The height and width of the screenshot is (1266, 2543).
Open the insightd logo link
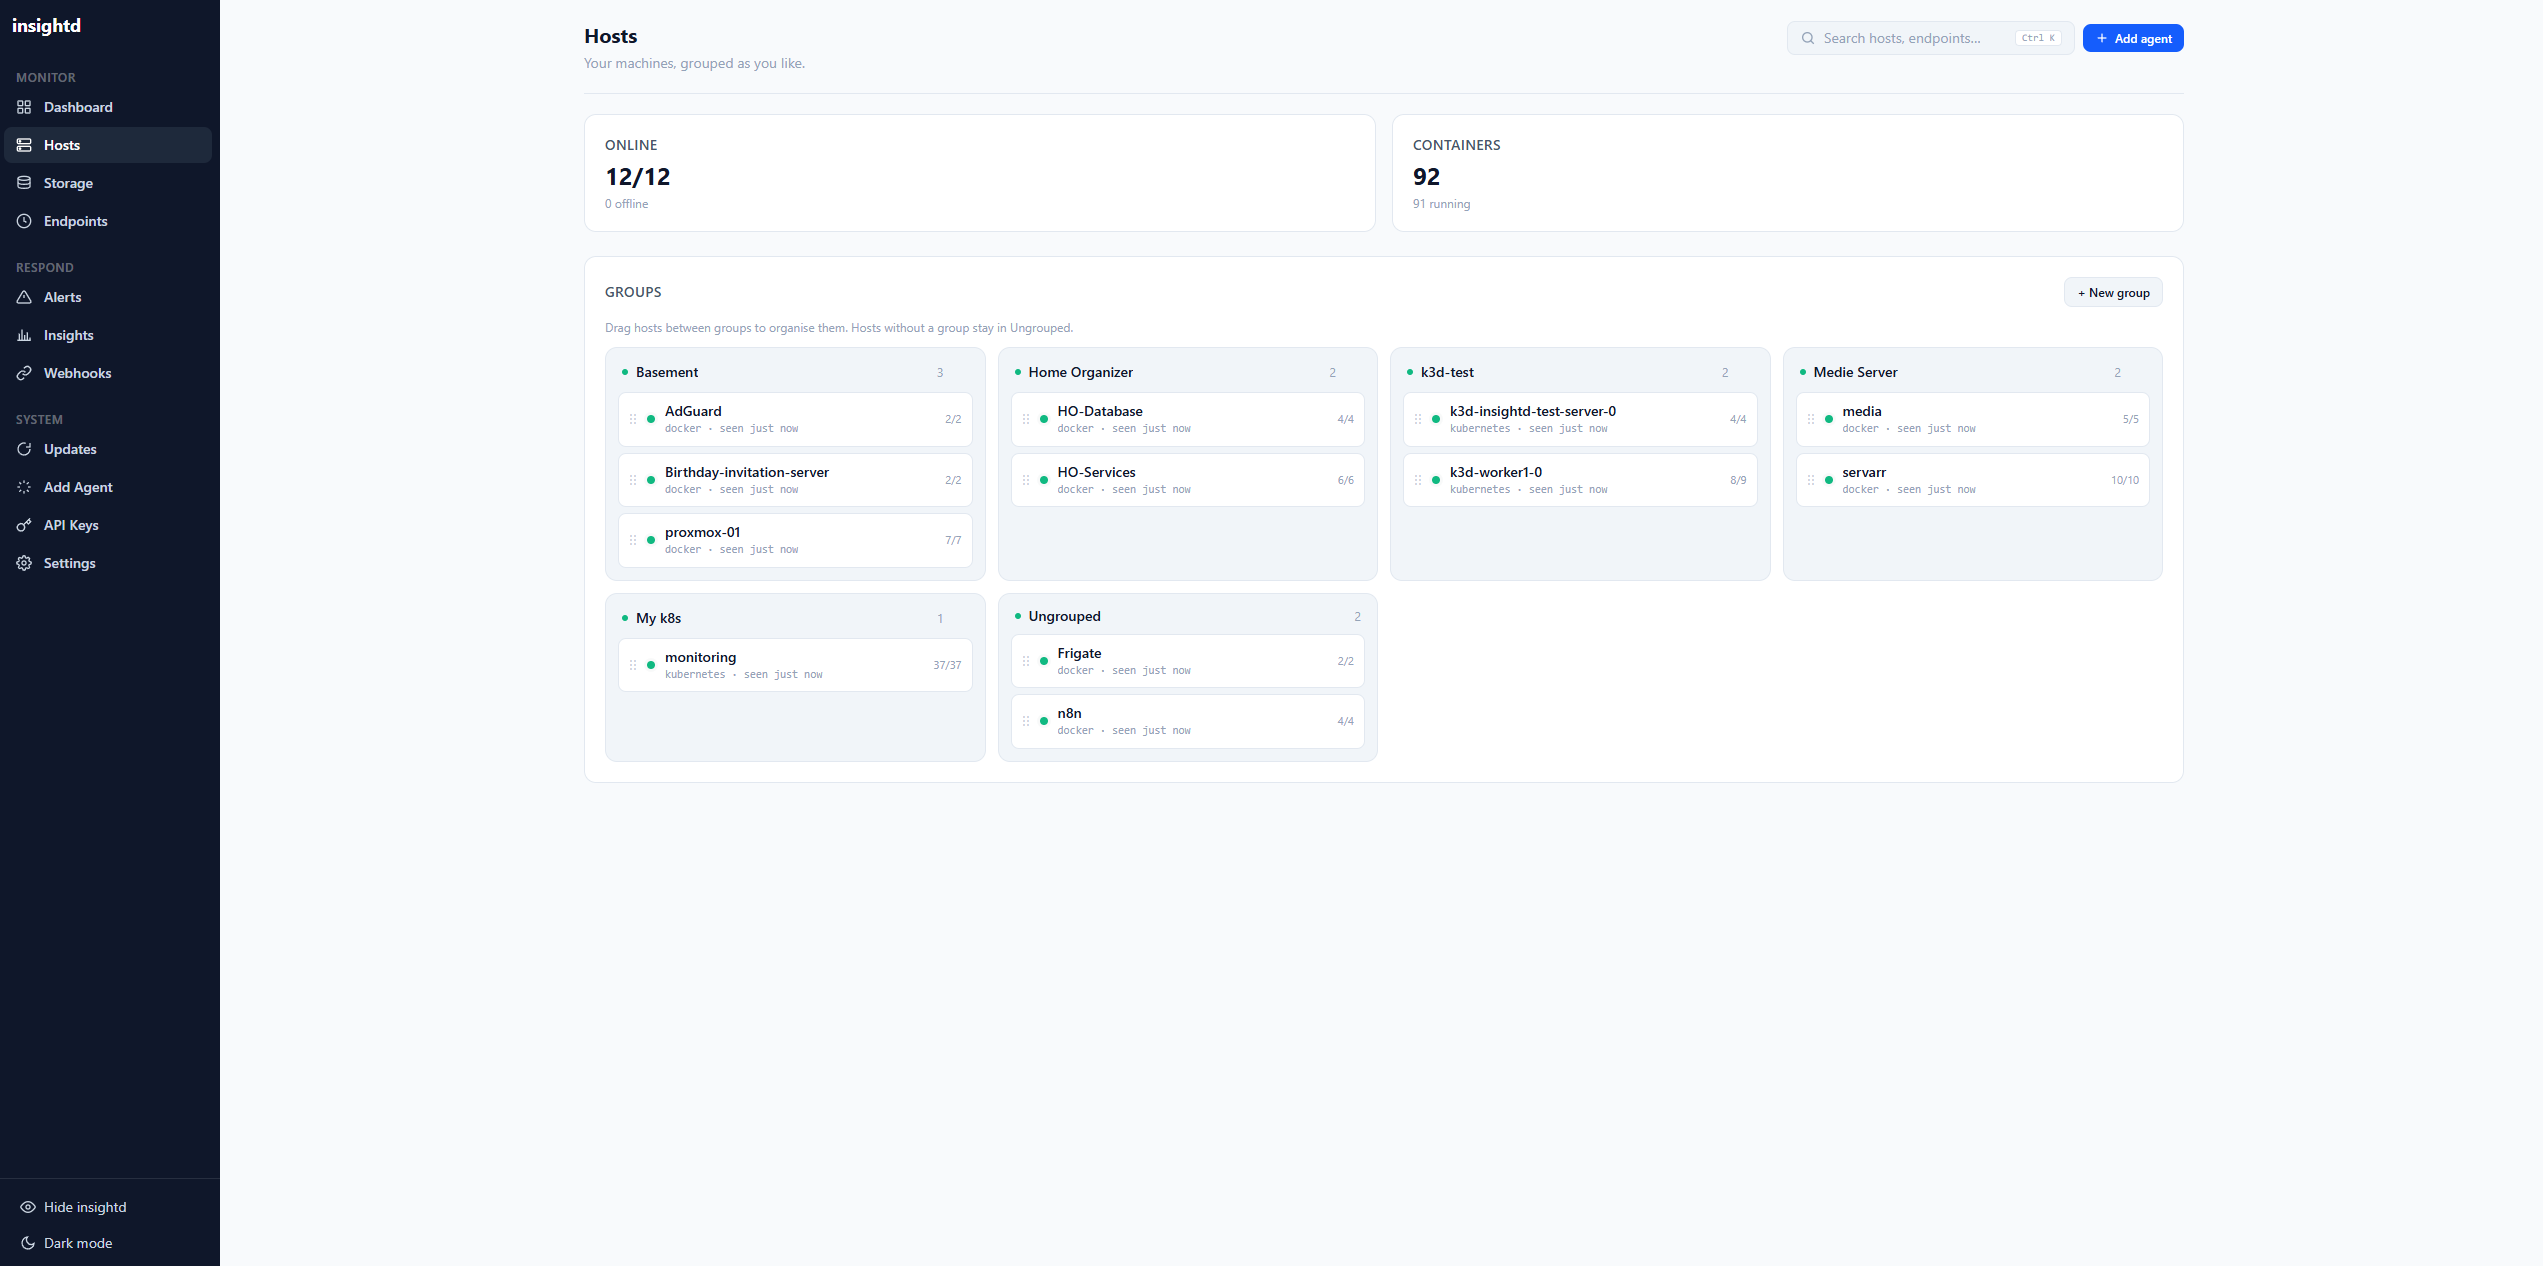pyautogui.click(x=46, y=26)
